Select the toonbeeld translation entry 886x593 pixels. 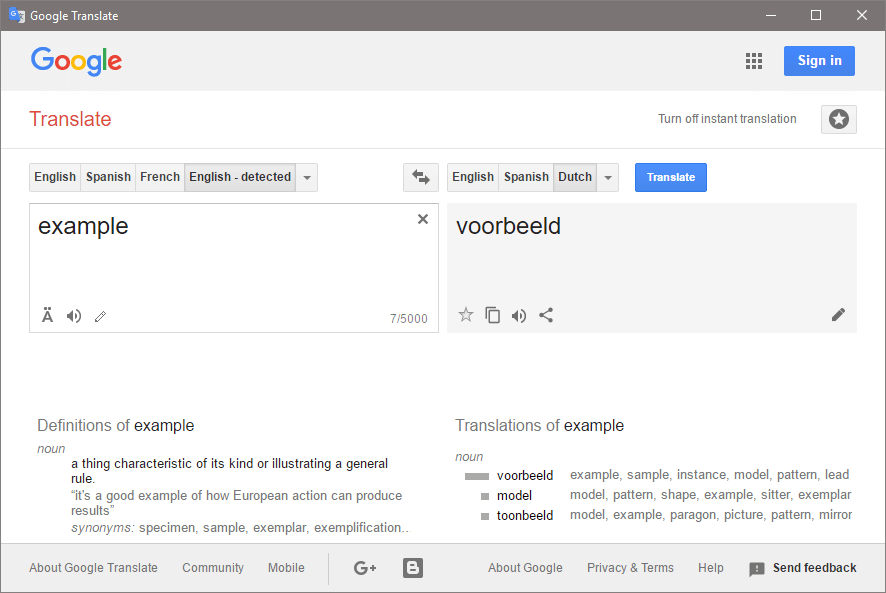(x=525, y=516)
